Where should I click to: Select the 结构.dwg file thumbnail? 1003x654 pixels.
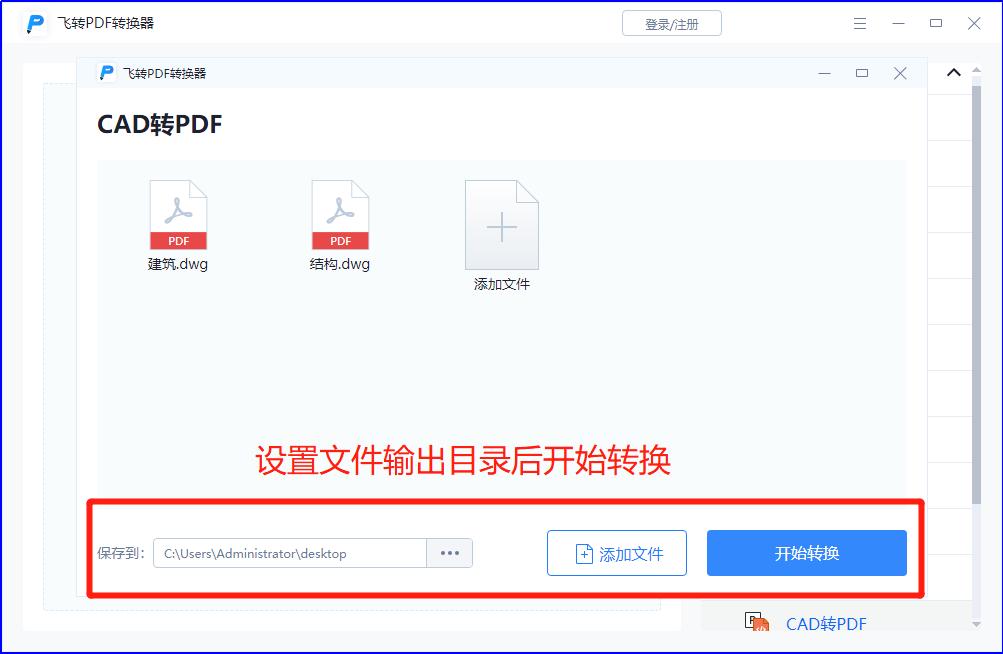click(340, 225)
